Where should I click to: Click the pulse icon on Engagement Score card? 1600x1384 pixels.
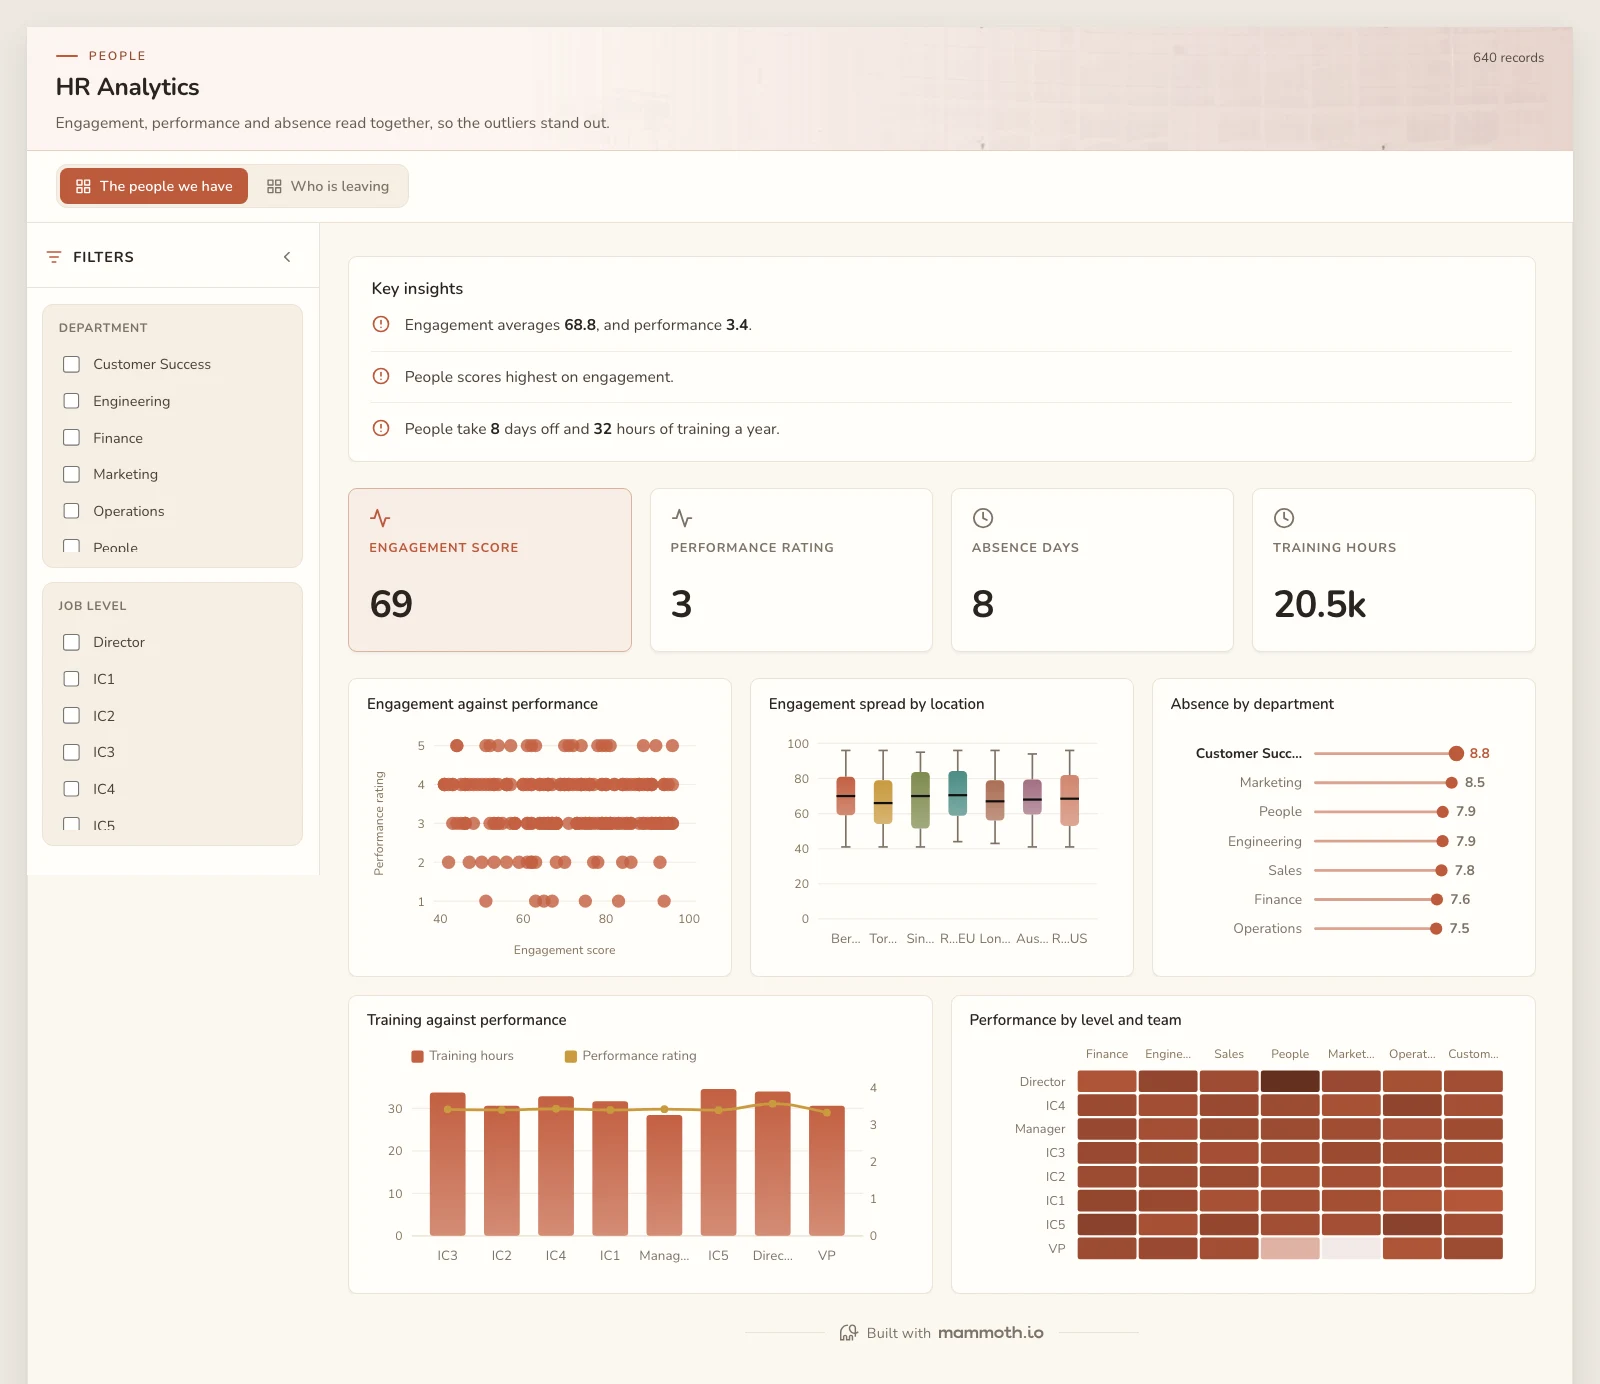(x=380, y=518)
